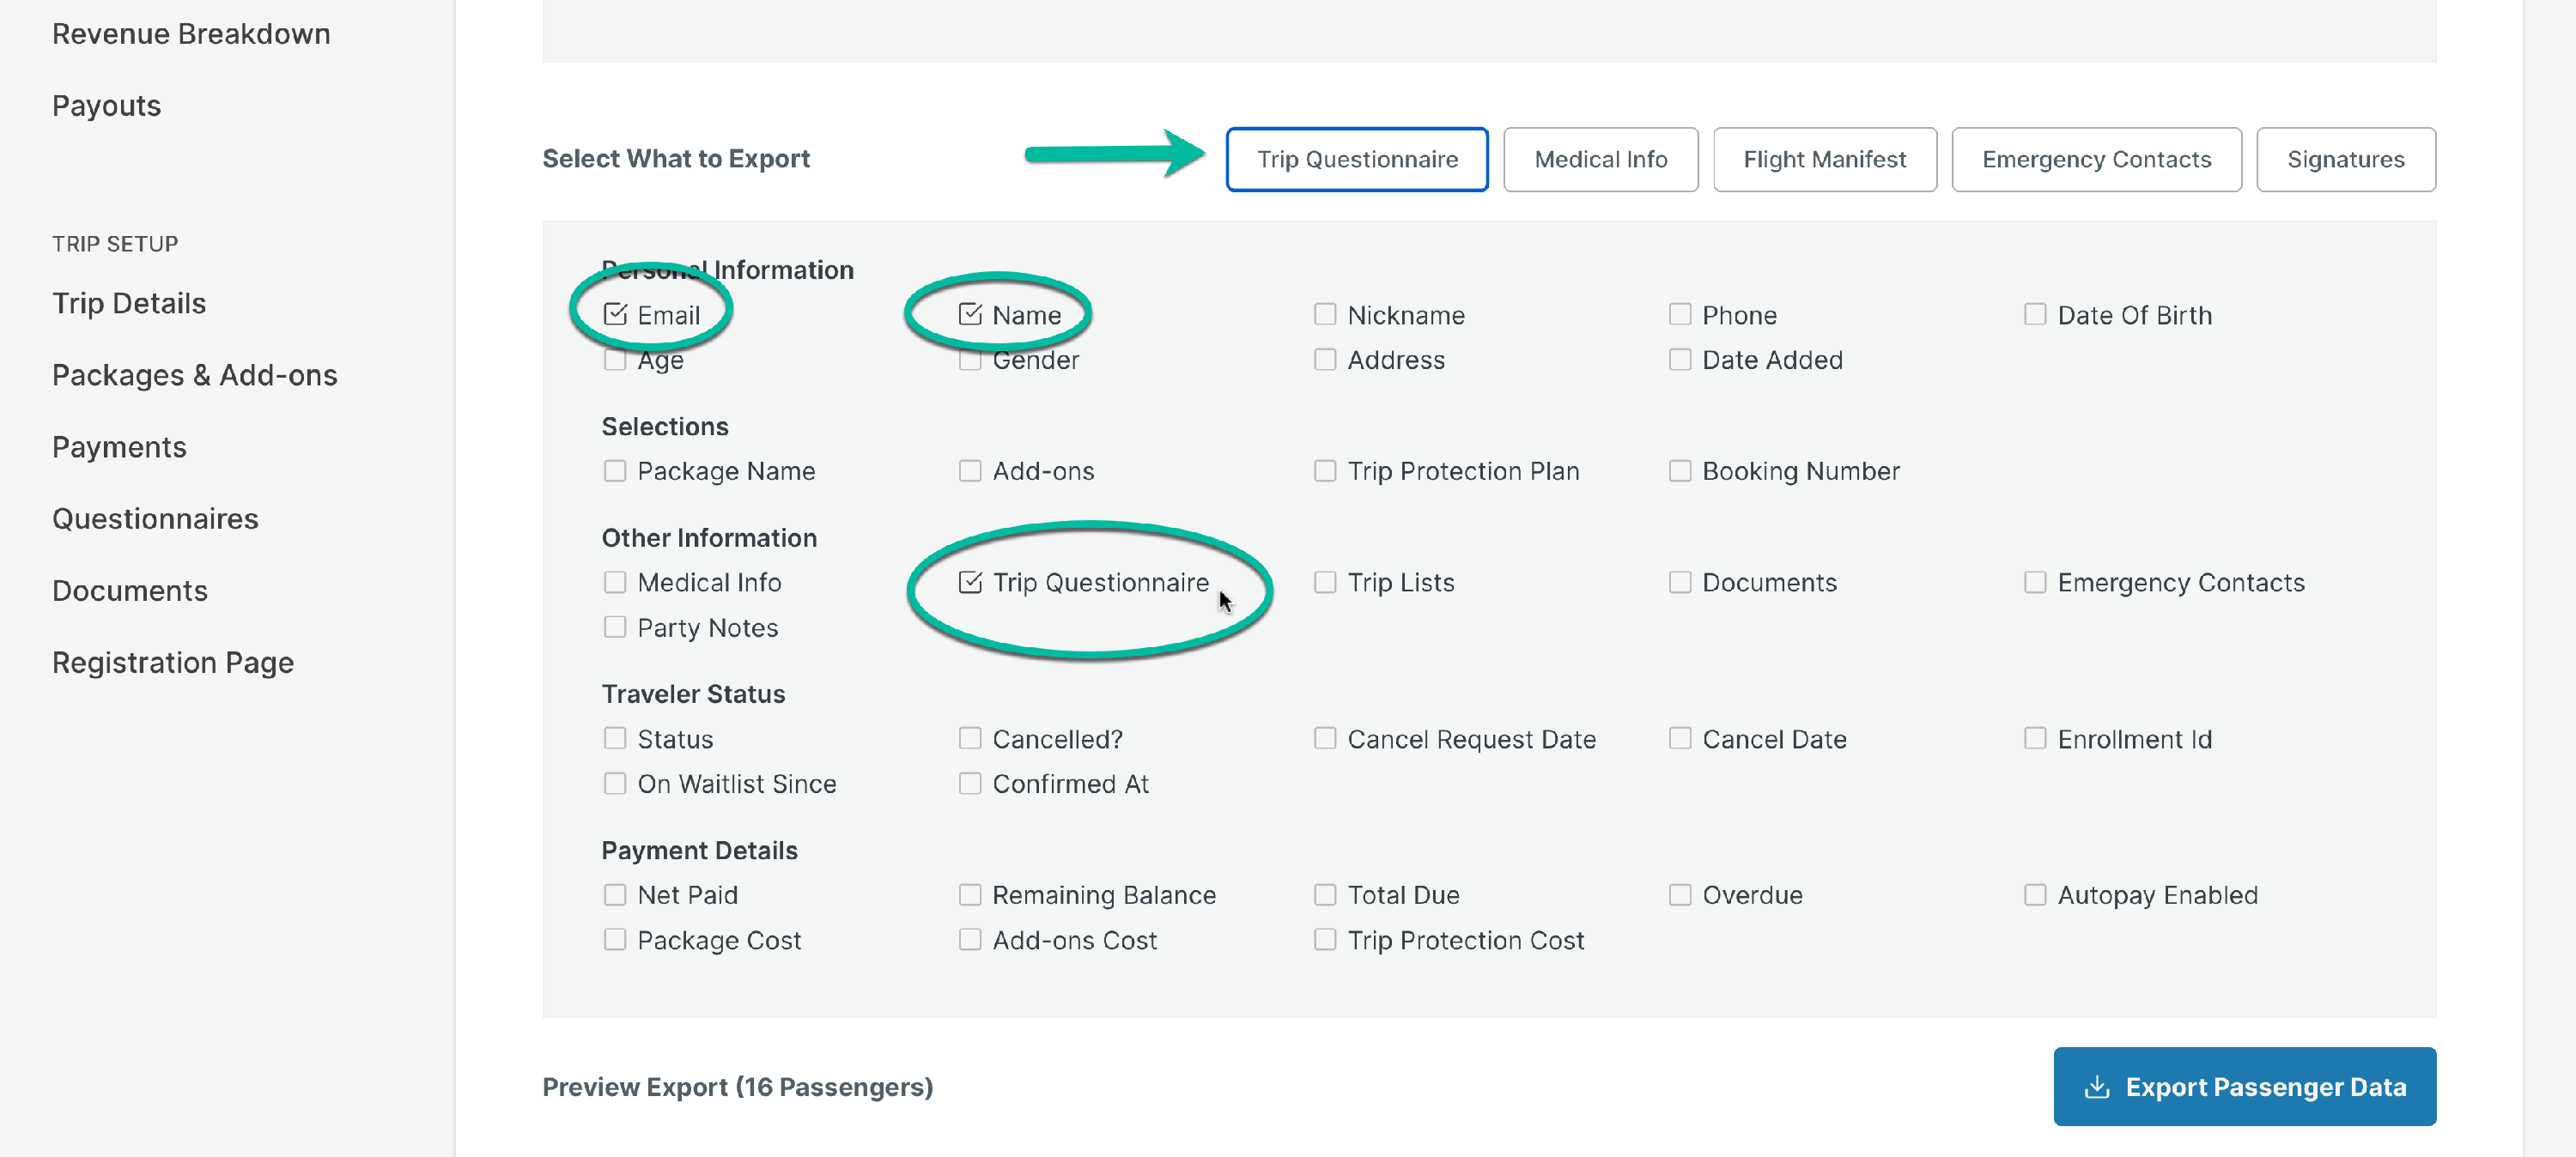The width and height of the screenshot is (2576, 1157).
Task: Toggle the Trip Protection Plan checkbox
Action: 1326,470
